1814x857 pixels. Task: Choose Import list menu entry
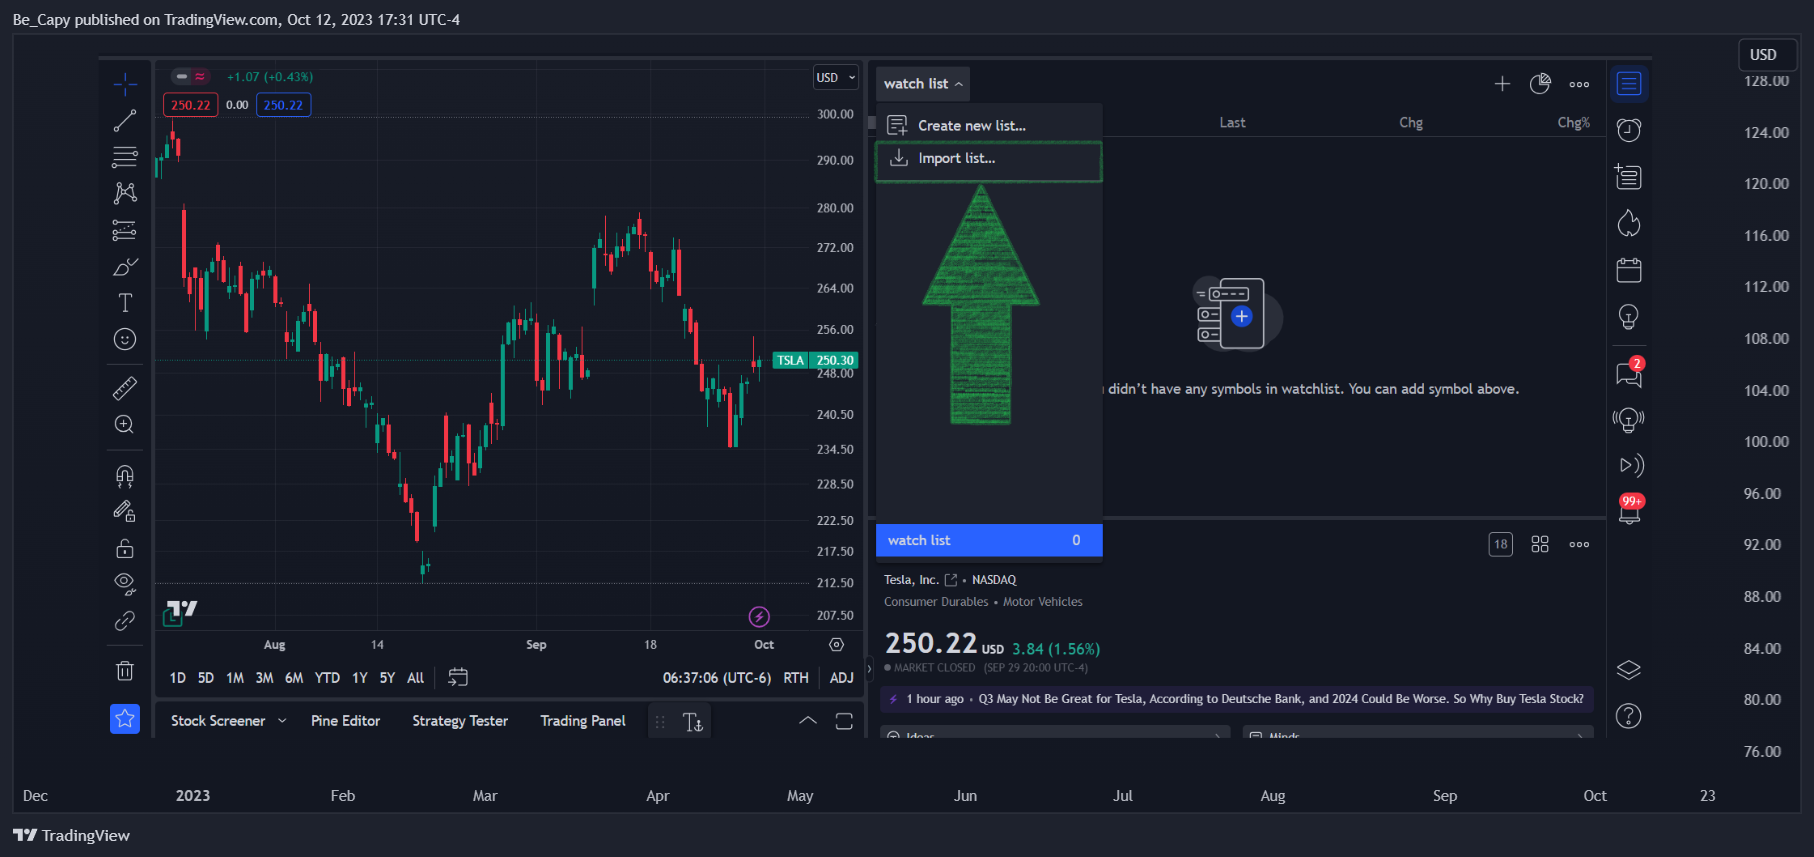(x=989, y=159)
